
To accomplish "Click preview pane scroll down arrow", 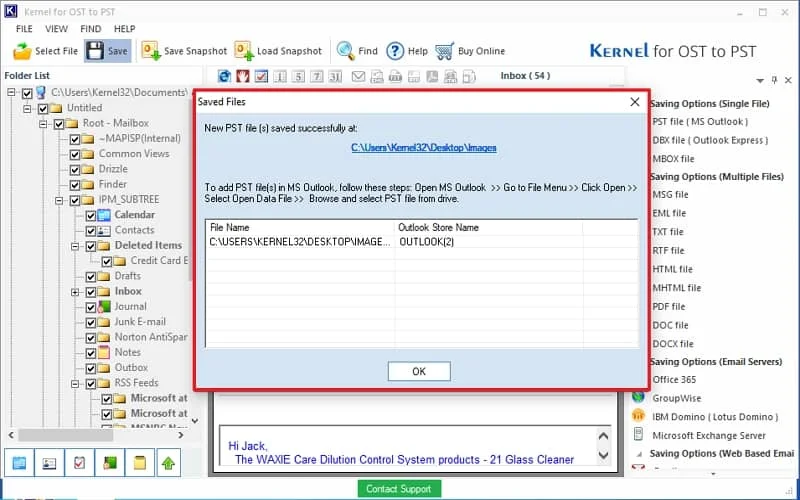I will 604,455.
